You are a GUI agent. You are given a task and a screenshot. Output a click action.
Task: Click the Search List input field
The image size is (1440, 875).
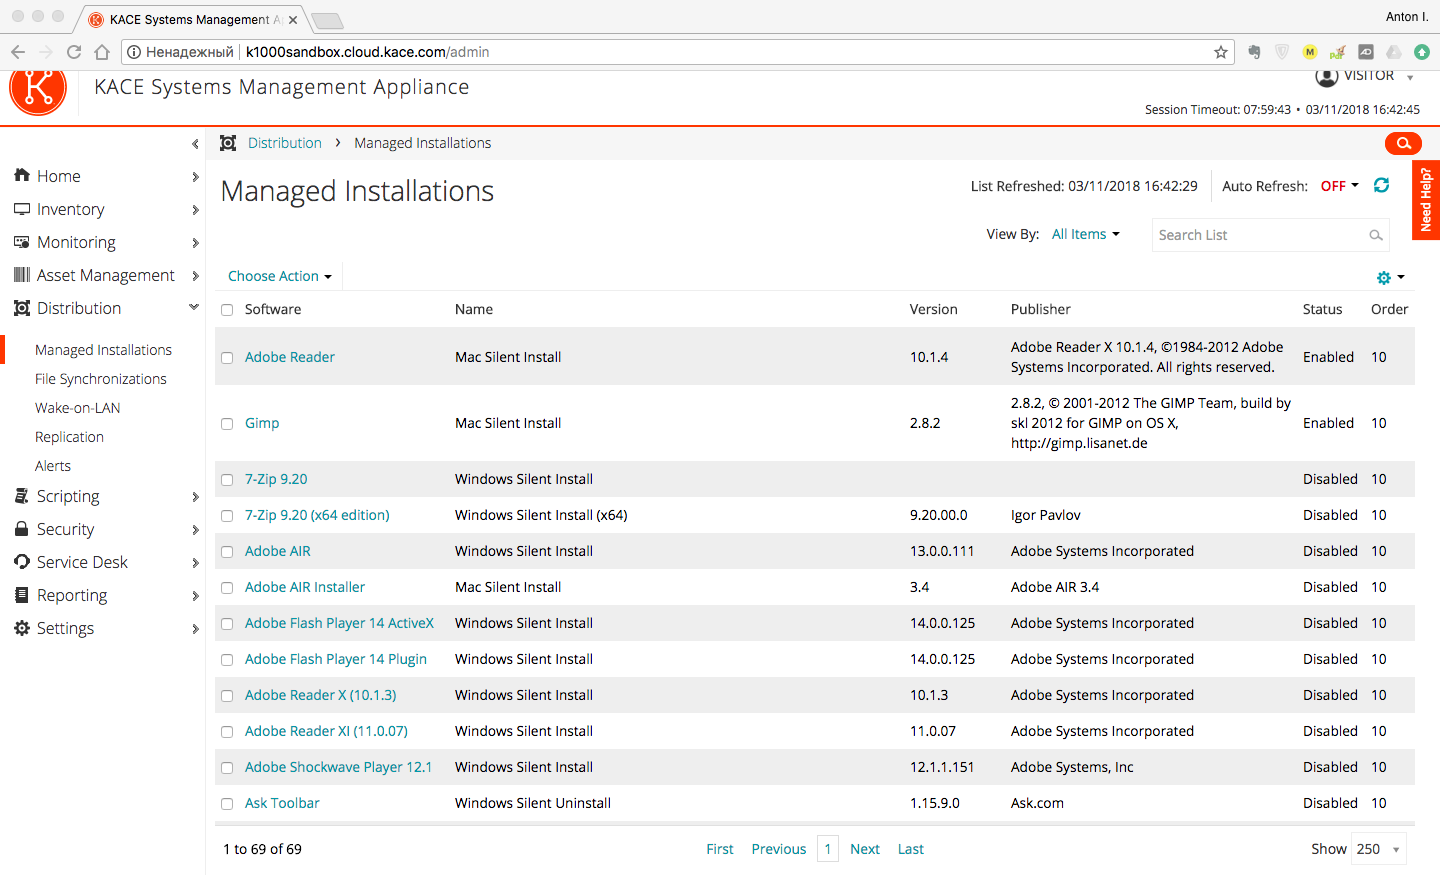coord(1270,235)
